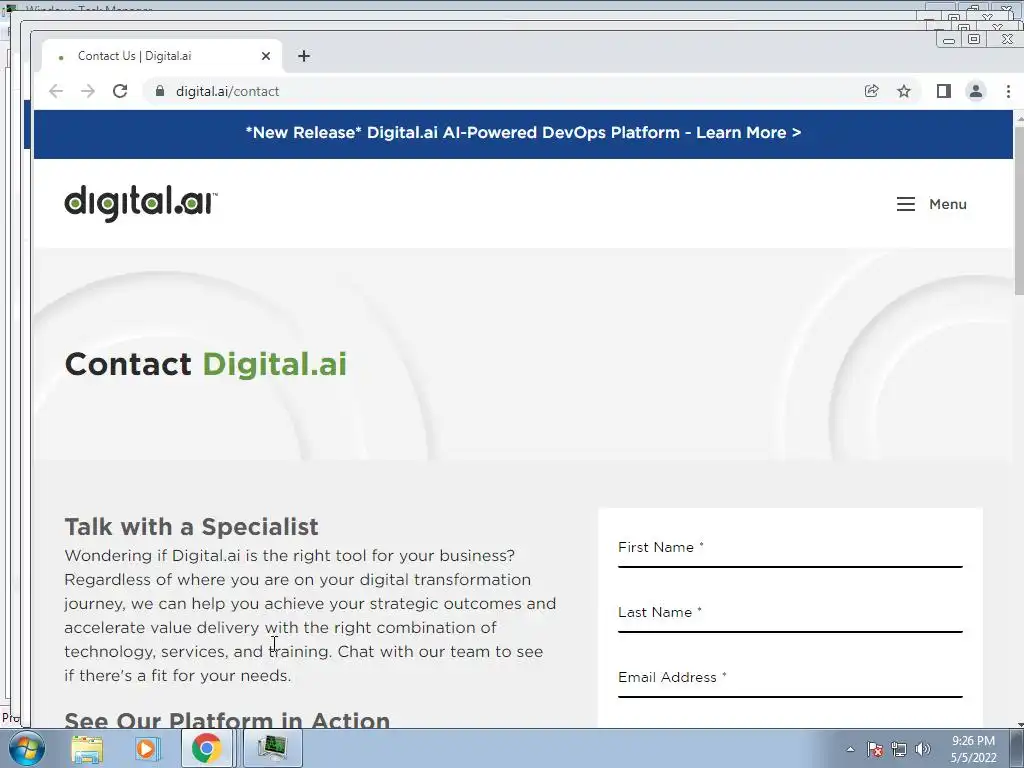Switch to Task Manager taskbar icon
This screenshot has height=768, width=1024.
pos(273,748)
